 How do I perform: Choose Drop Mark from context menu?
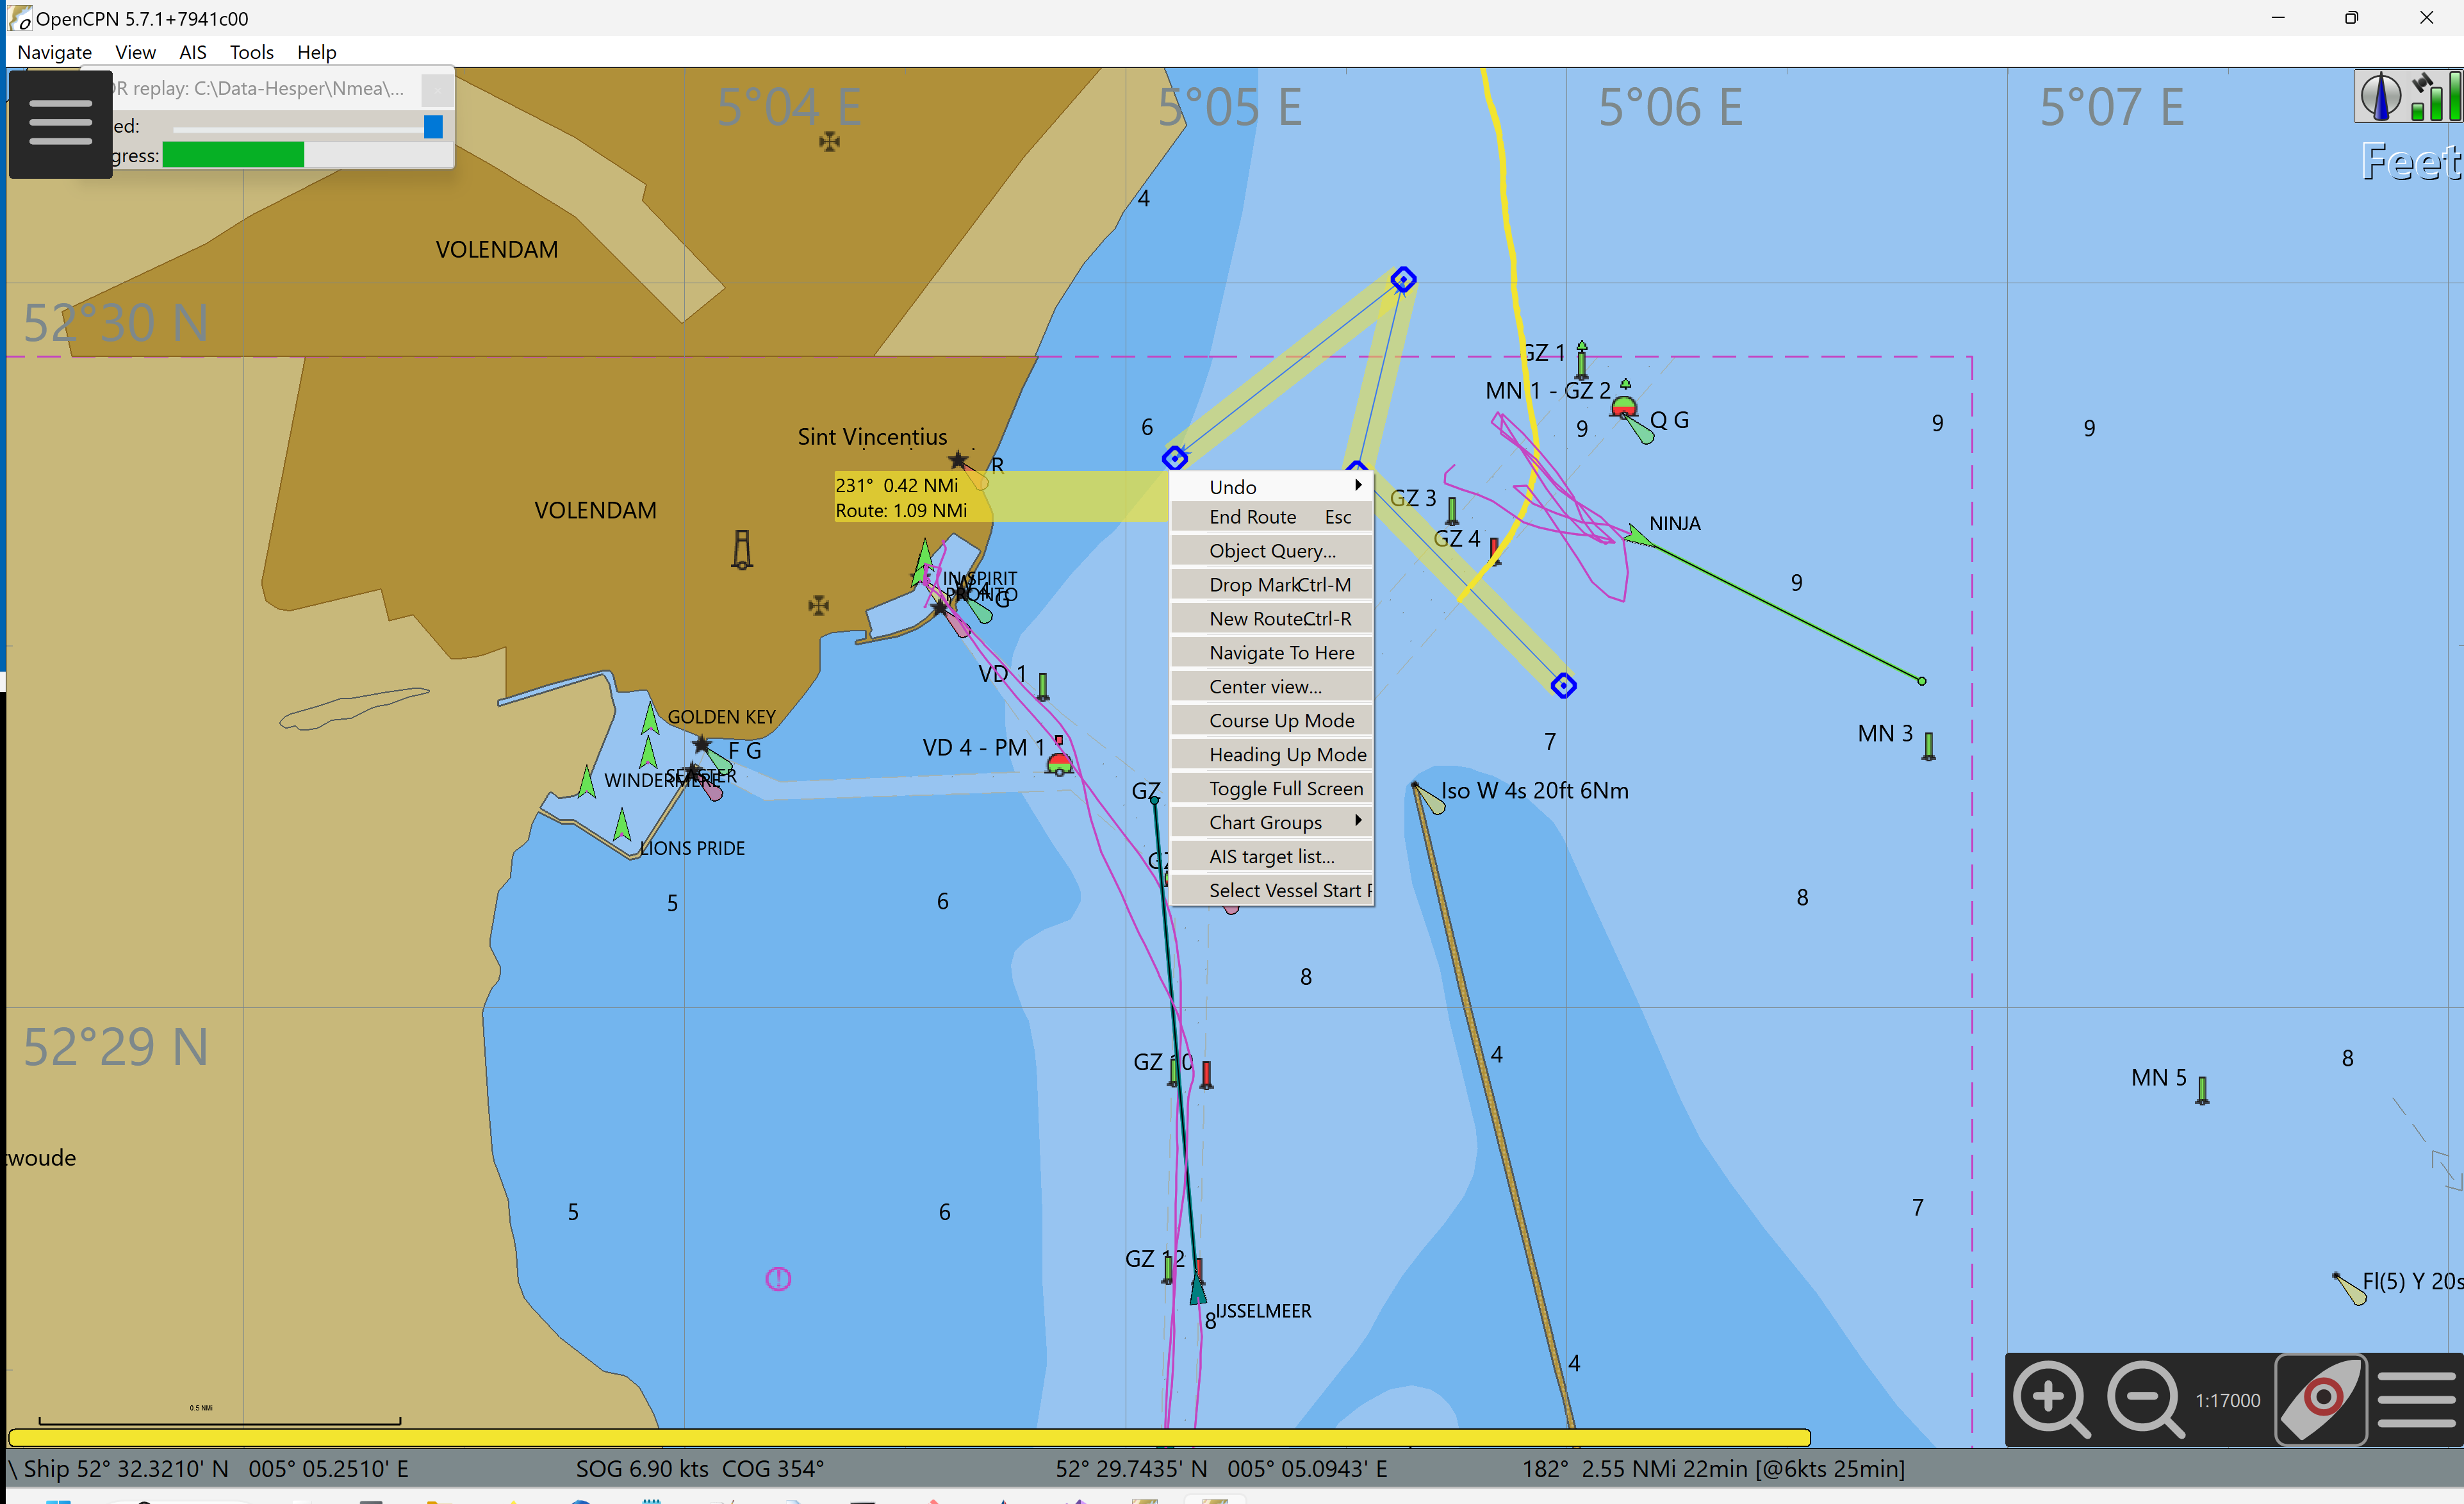click(x=1271, y=584)
